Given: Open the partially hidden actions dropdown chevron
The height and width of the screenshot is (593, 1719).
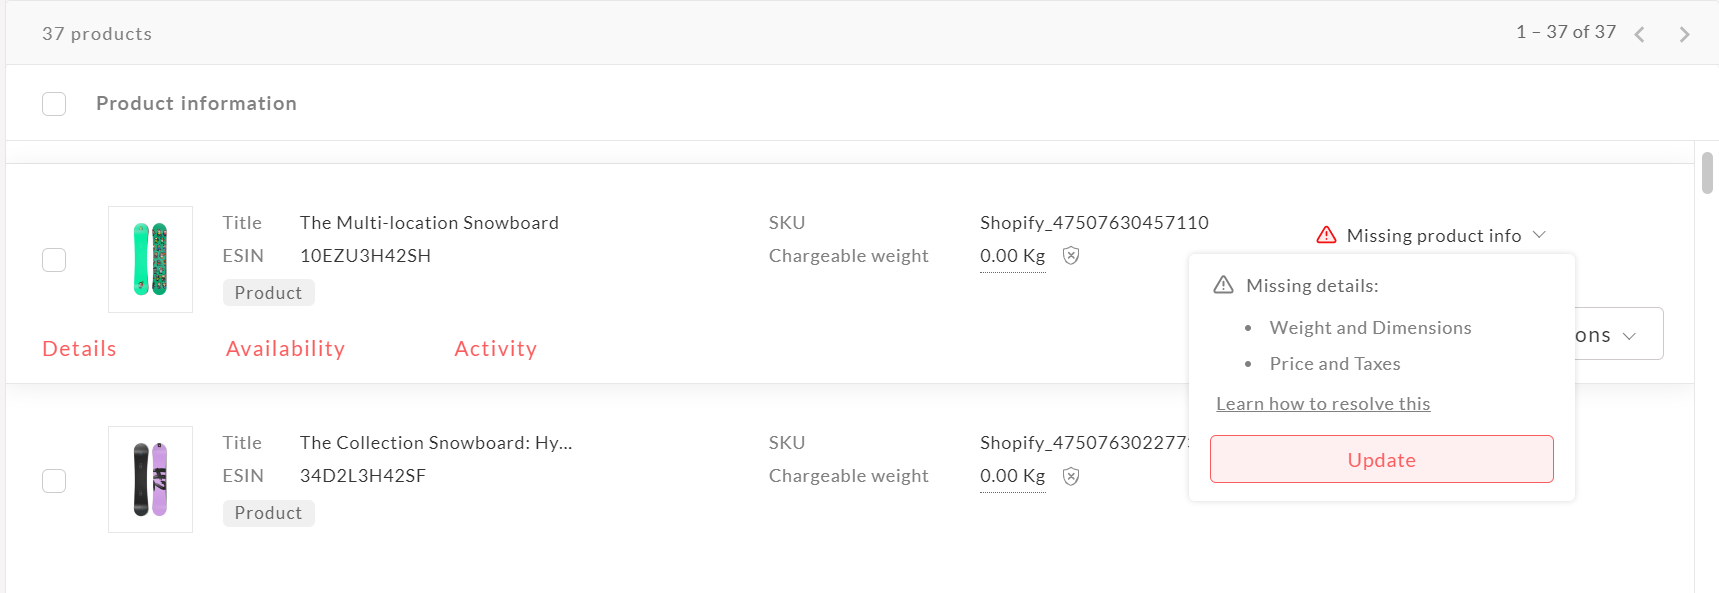Looking at the screenshot, I should pyautogui.click(x=1629, y=336).
